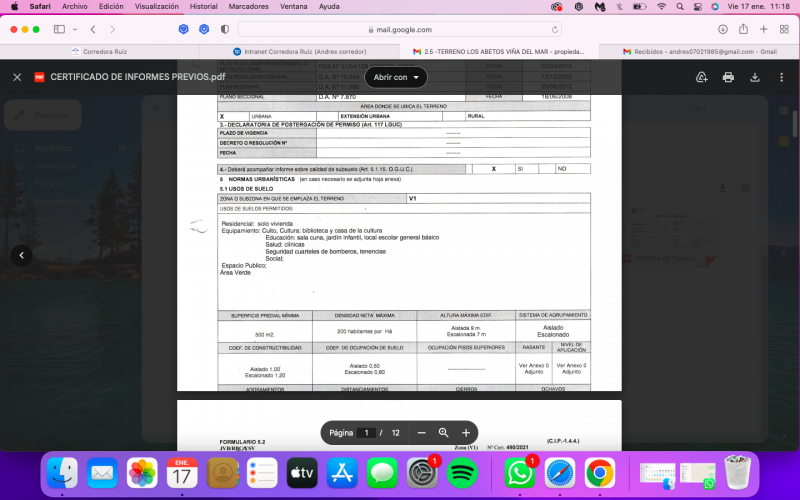800x500 pixels.
Task: Open the Safari application menu
Action: point(40,6)
